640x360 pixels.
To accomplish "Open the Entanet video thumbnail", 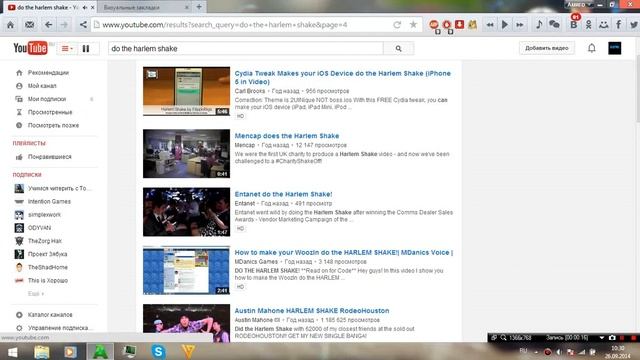I will 187,212.
